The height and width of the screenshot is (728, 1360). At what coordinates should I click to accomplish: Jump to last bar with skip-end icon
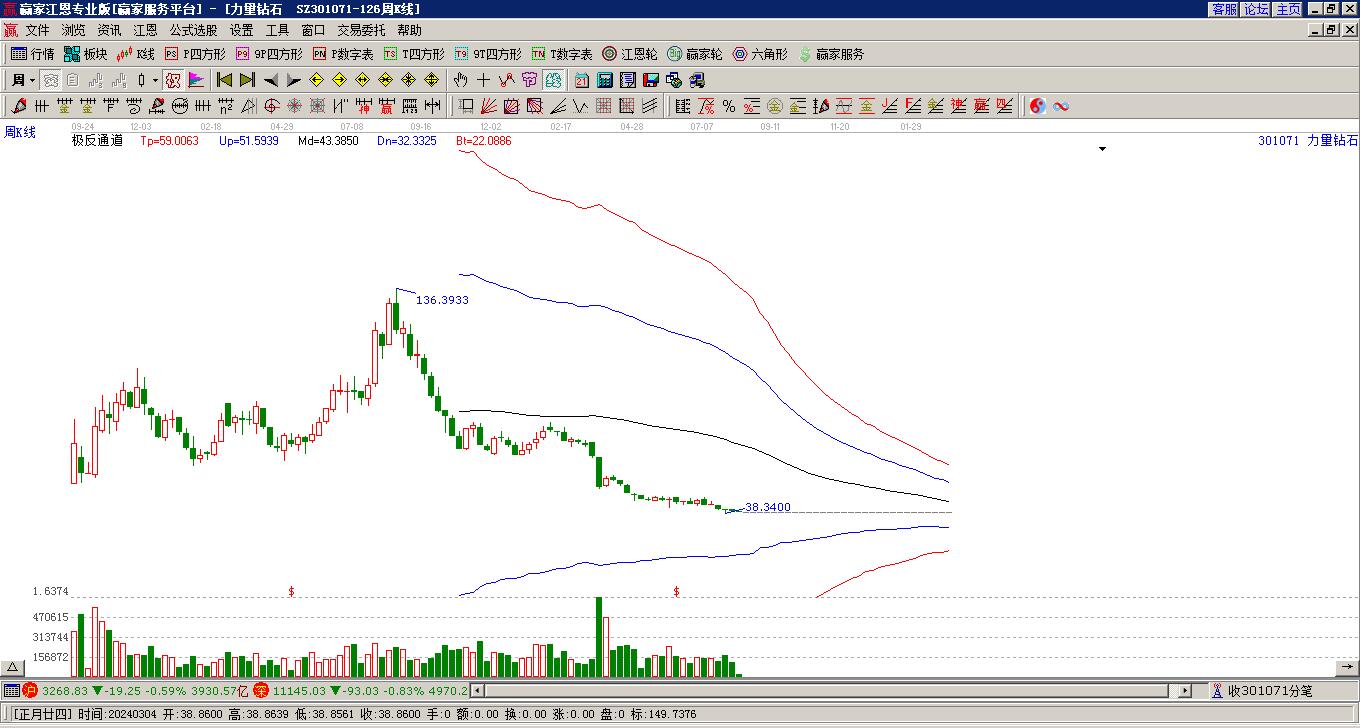pyautogui.click(x=247, y=80)
